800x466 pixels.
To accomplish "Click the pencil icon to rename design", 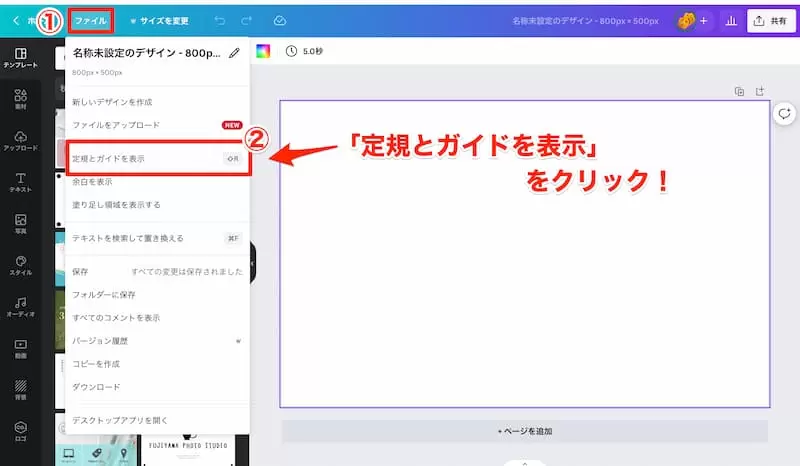I will pos(234,53).
